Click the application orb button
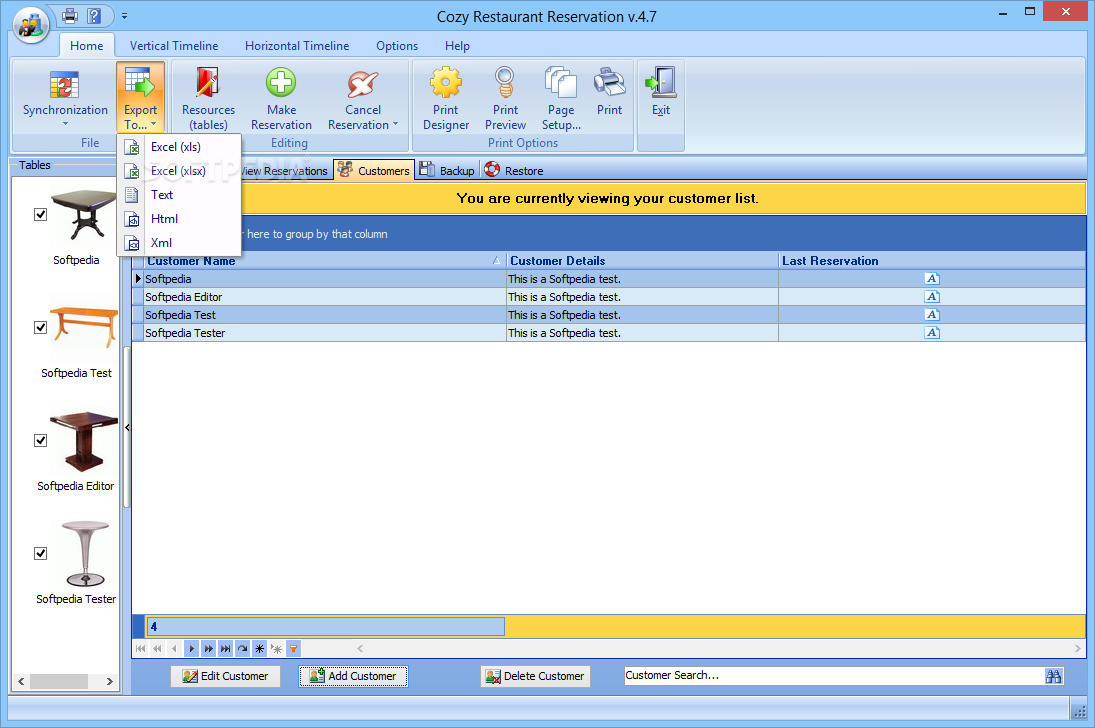Image resolution: width=1095 pixels, height=728 pixels. tap(31, 25)
